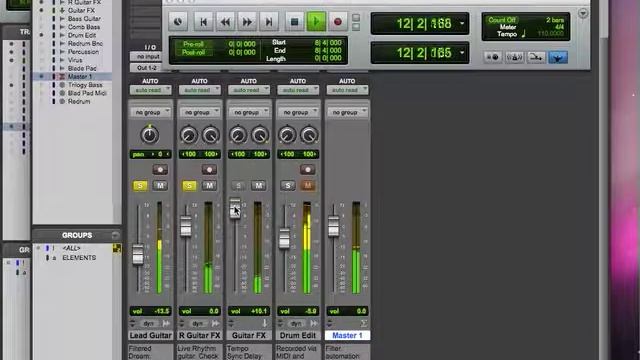Select Trilogy Bass in the track list
Screen dimensions: 640x360
(x=85, y=85)
